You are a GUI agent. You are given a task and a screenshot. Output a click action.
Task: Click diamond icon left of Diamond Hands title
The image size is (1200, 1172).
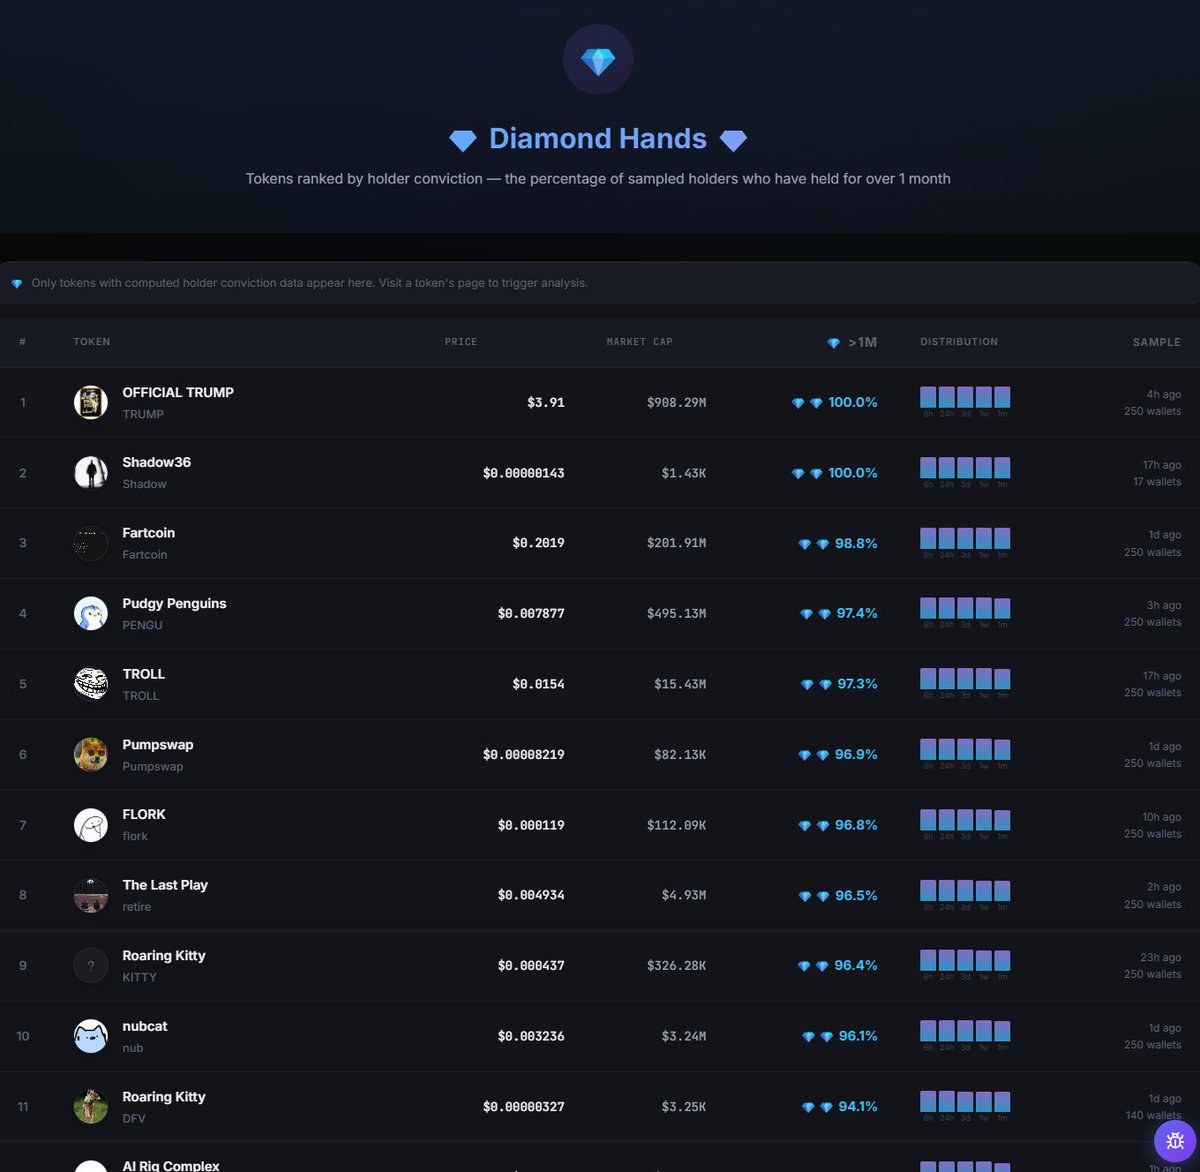(463, 140)
